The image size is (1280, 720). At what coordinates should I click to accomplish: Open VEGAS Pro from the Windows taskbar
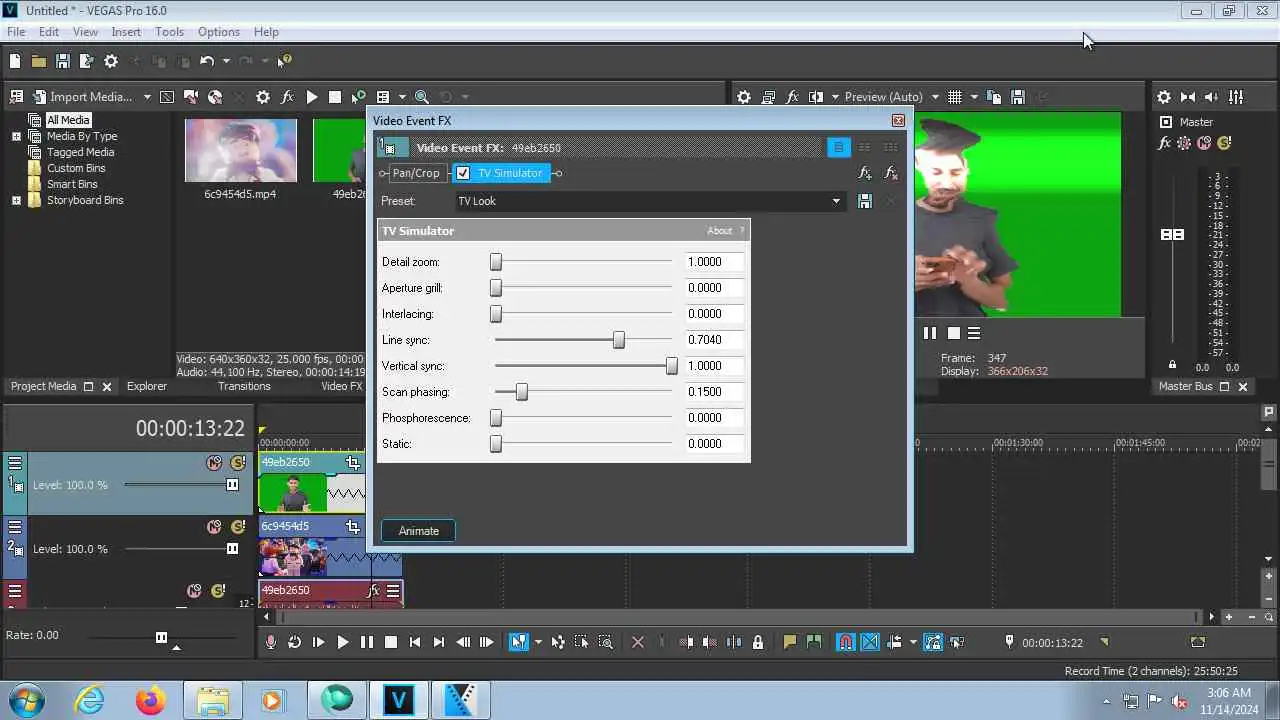coord(398,700)
